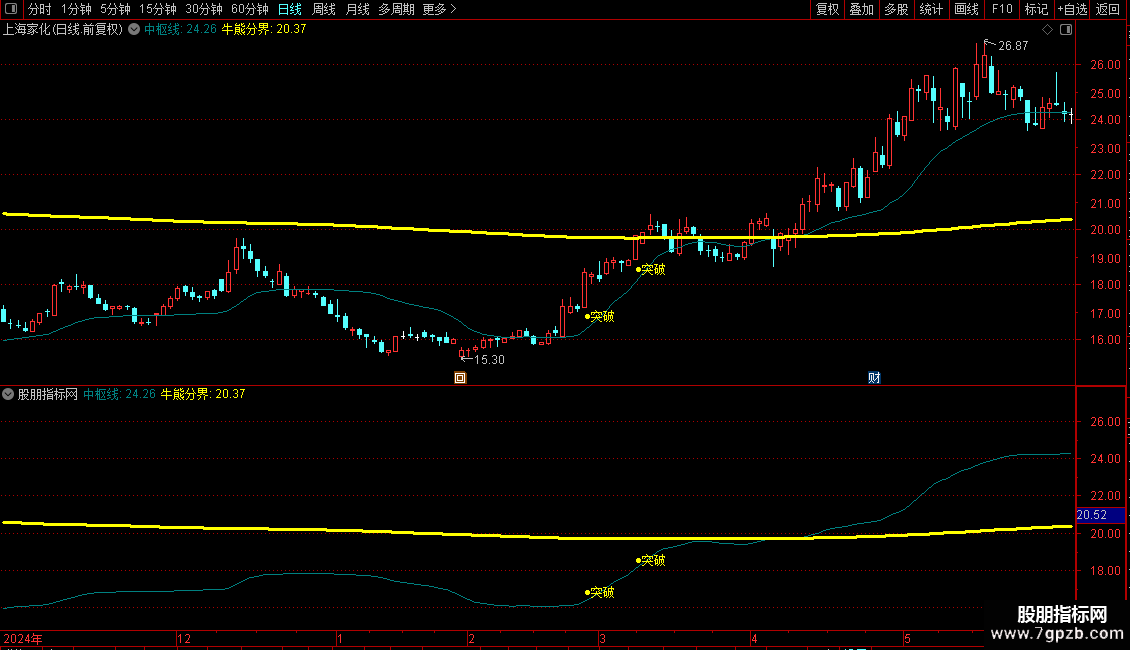Open the 多周期 multi-period view

[x=396, y=9]
